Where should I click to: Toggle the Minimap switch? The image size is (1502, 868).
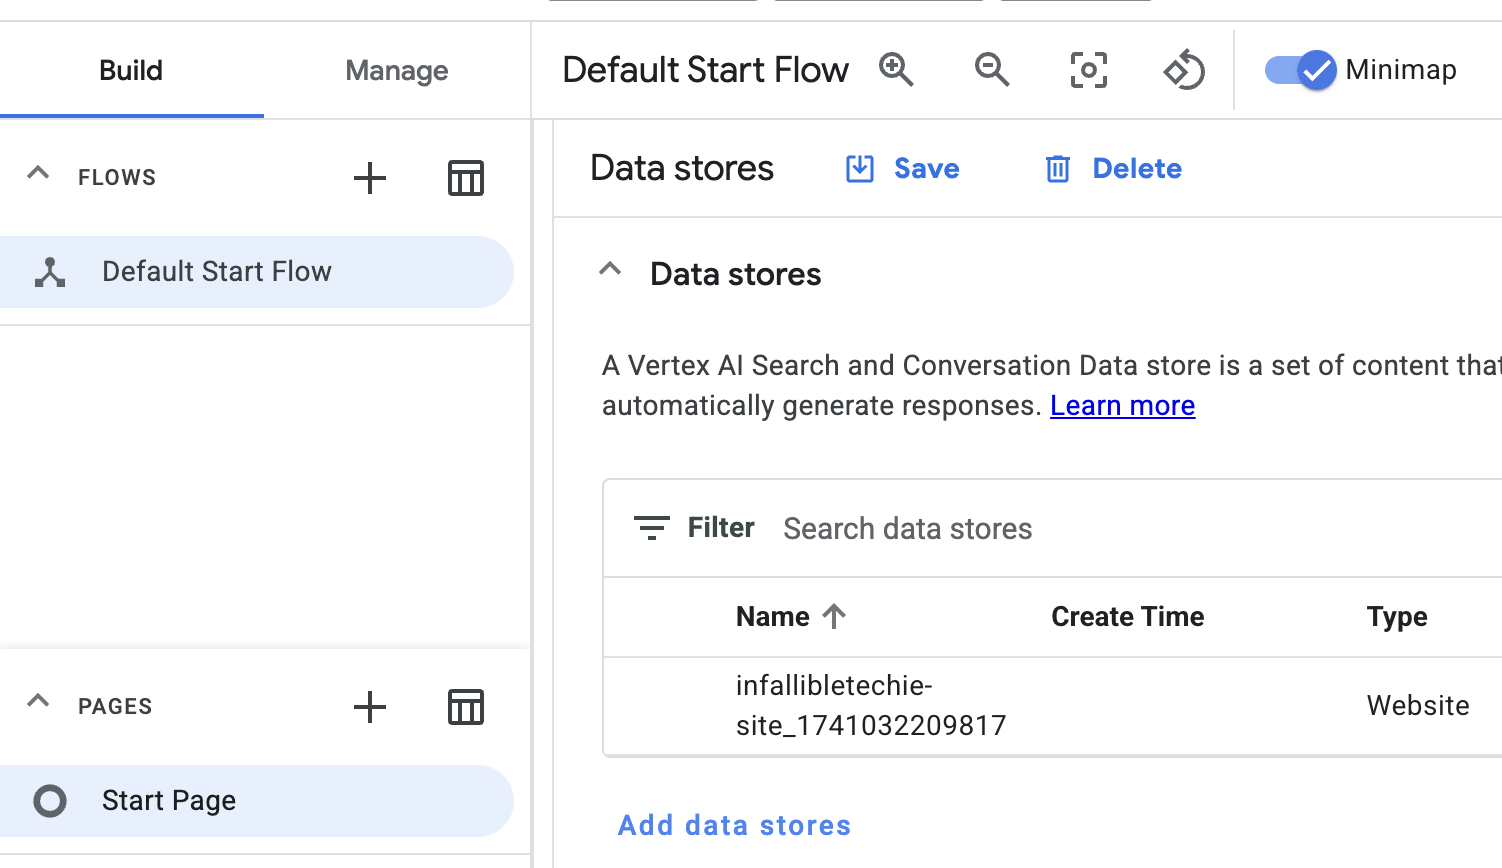coord(1300,70)
